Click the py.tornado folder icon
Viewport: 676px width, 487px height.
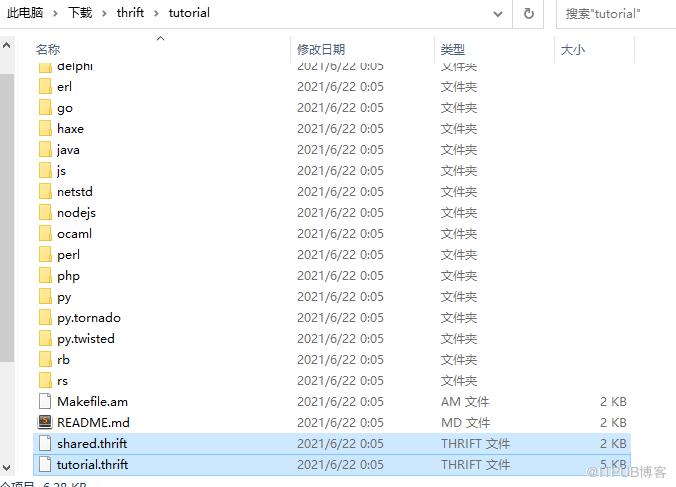click(45, 318)
